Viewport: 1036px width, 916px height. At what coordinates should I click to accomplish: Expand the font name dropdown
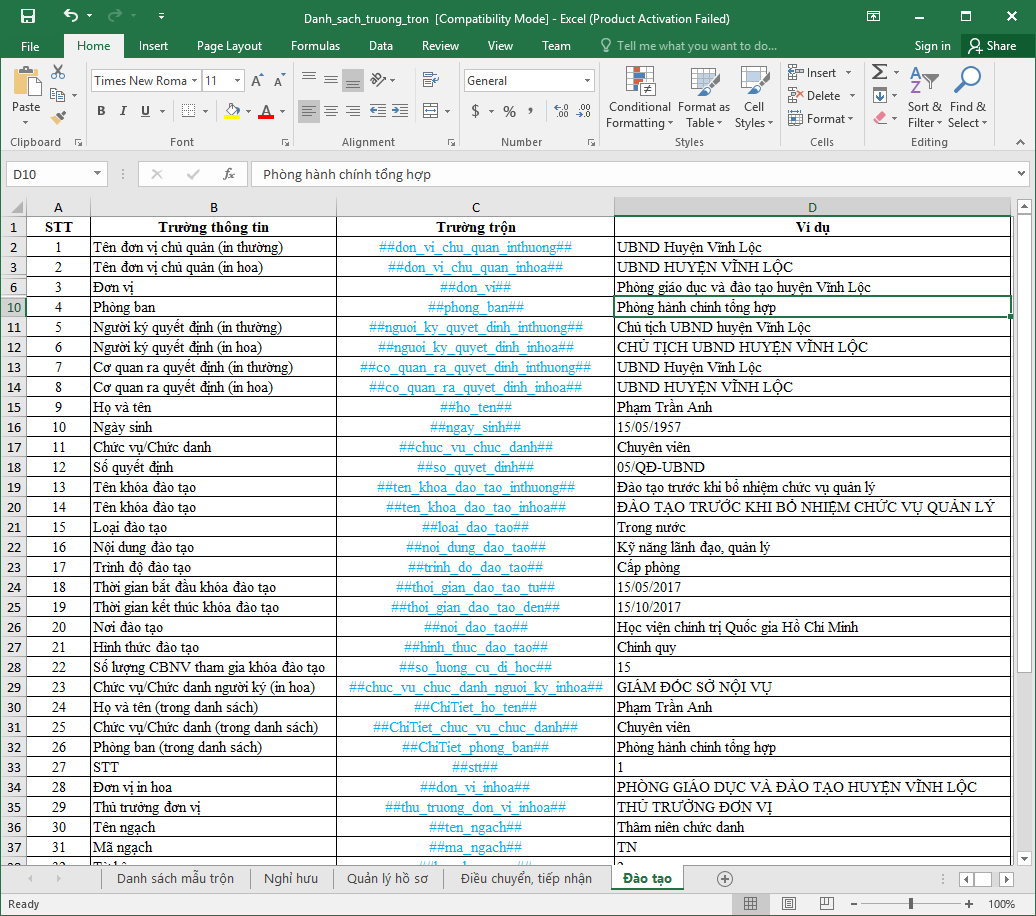click(x=193, y=81)
